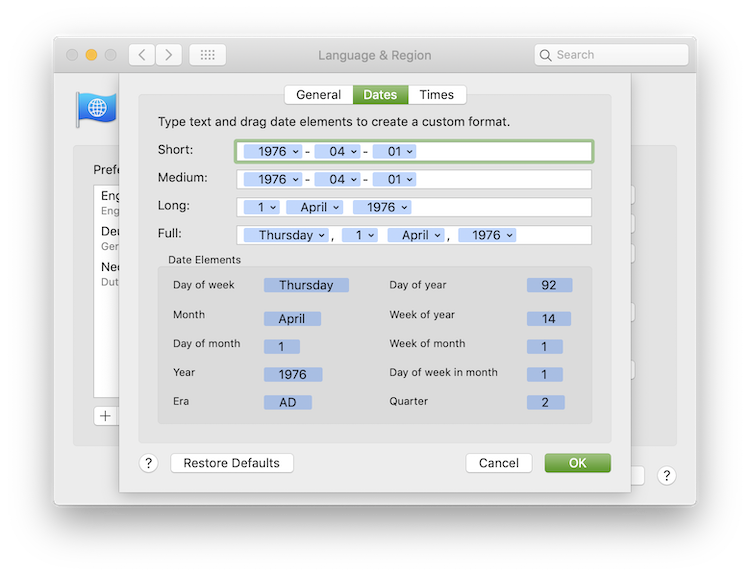Click empty area of Short format field

click(502, 152)
